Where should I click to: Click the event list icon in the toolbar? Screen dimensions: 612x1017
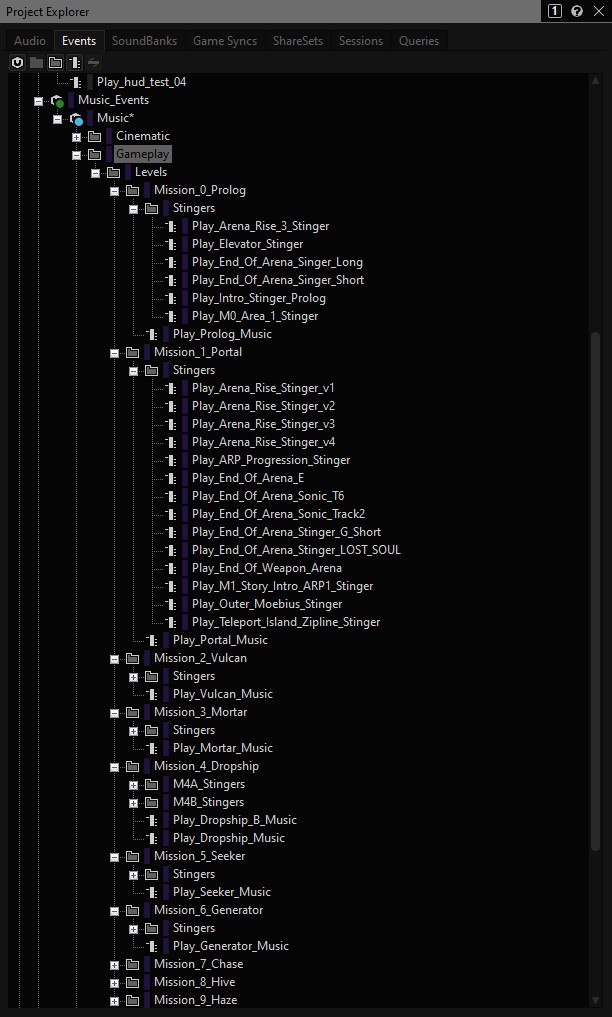73,62
